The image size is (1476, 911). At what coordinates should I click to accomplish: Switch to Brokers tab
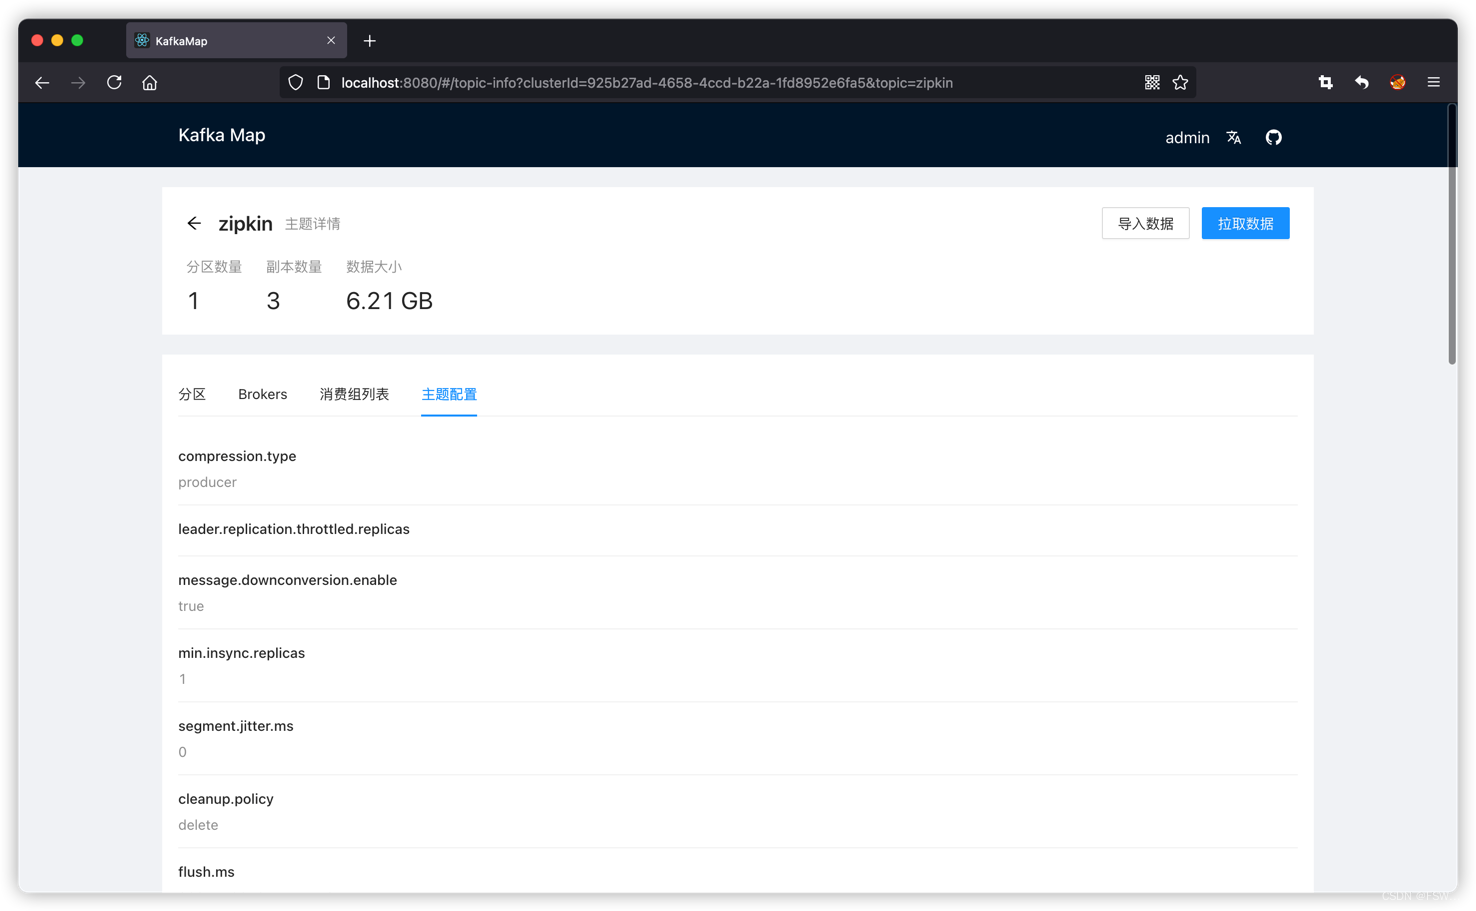[263, 394]
